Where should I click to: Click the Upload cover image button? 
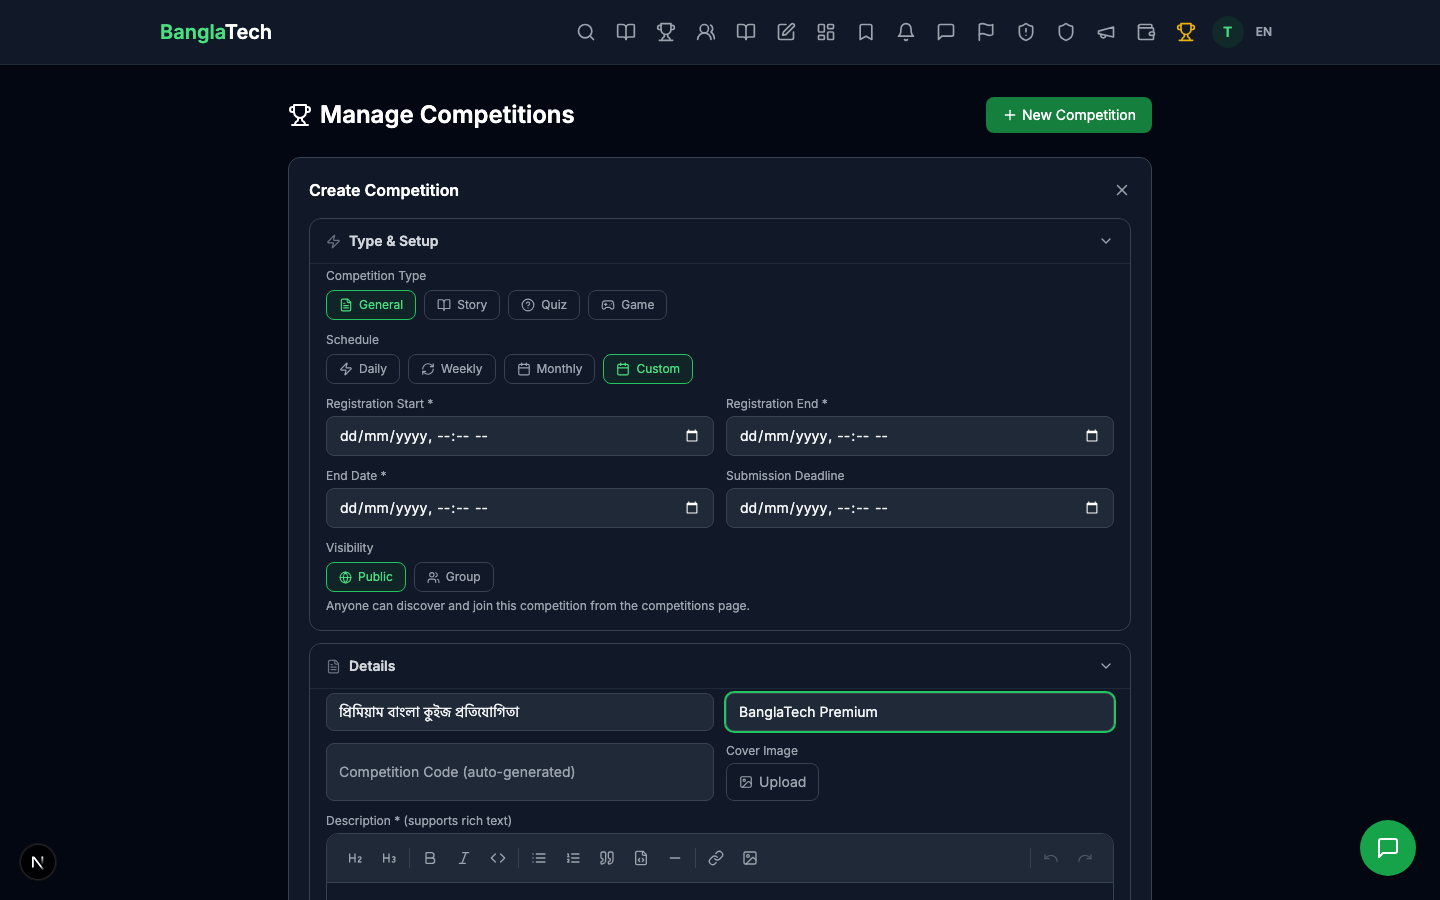click(772, 782)
